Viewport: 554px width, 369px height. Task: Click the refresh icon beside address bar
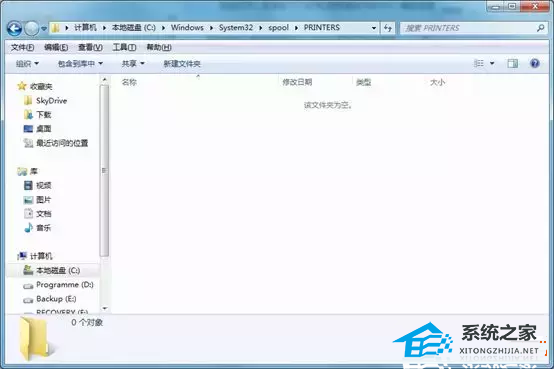pos(388,28)
